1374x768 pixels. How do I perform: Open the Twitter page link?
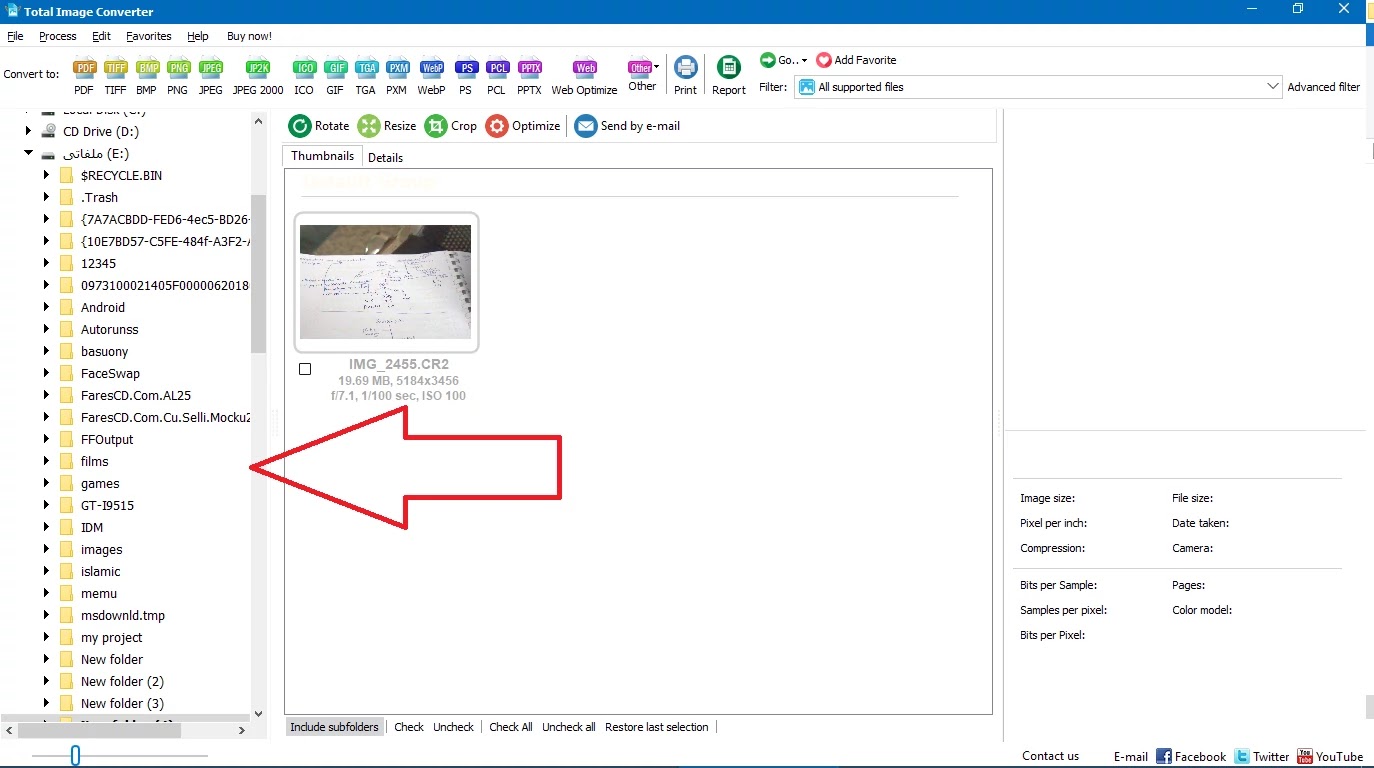tap(1262, 756)
